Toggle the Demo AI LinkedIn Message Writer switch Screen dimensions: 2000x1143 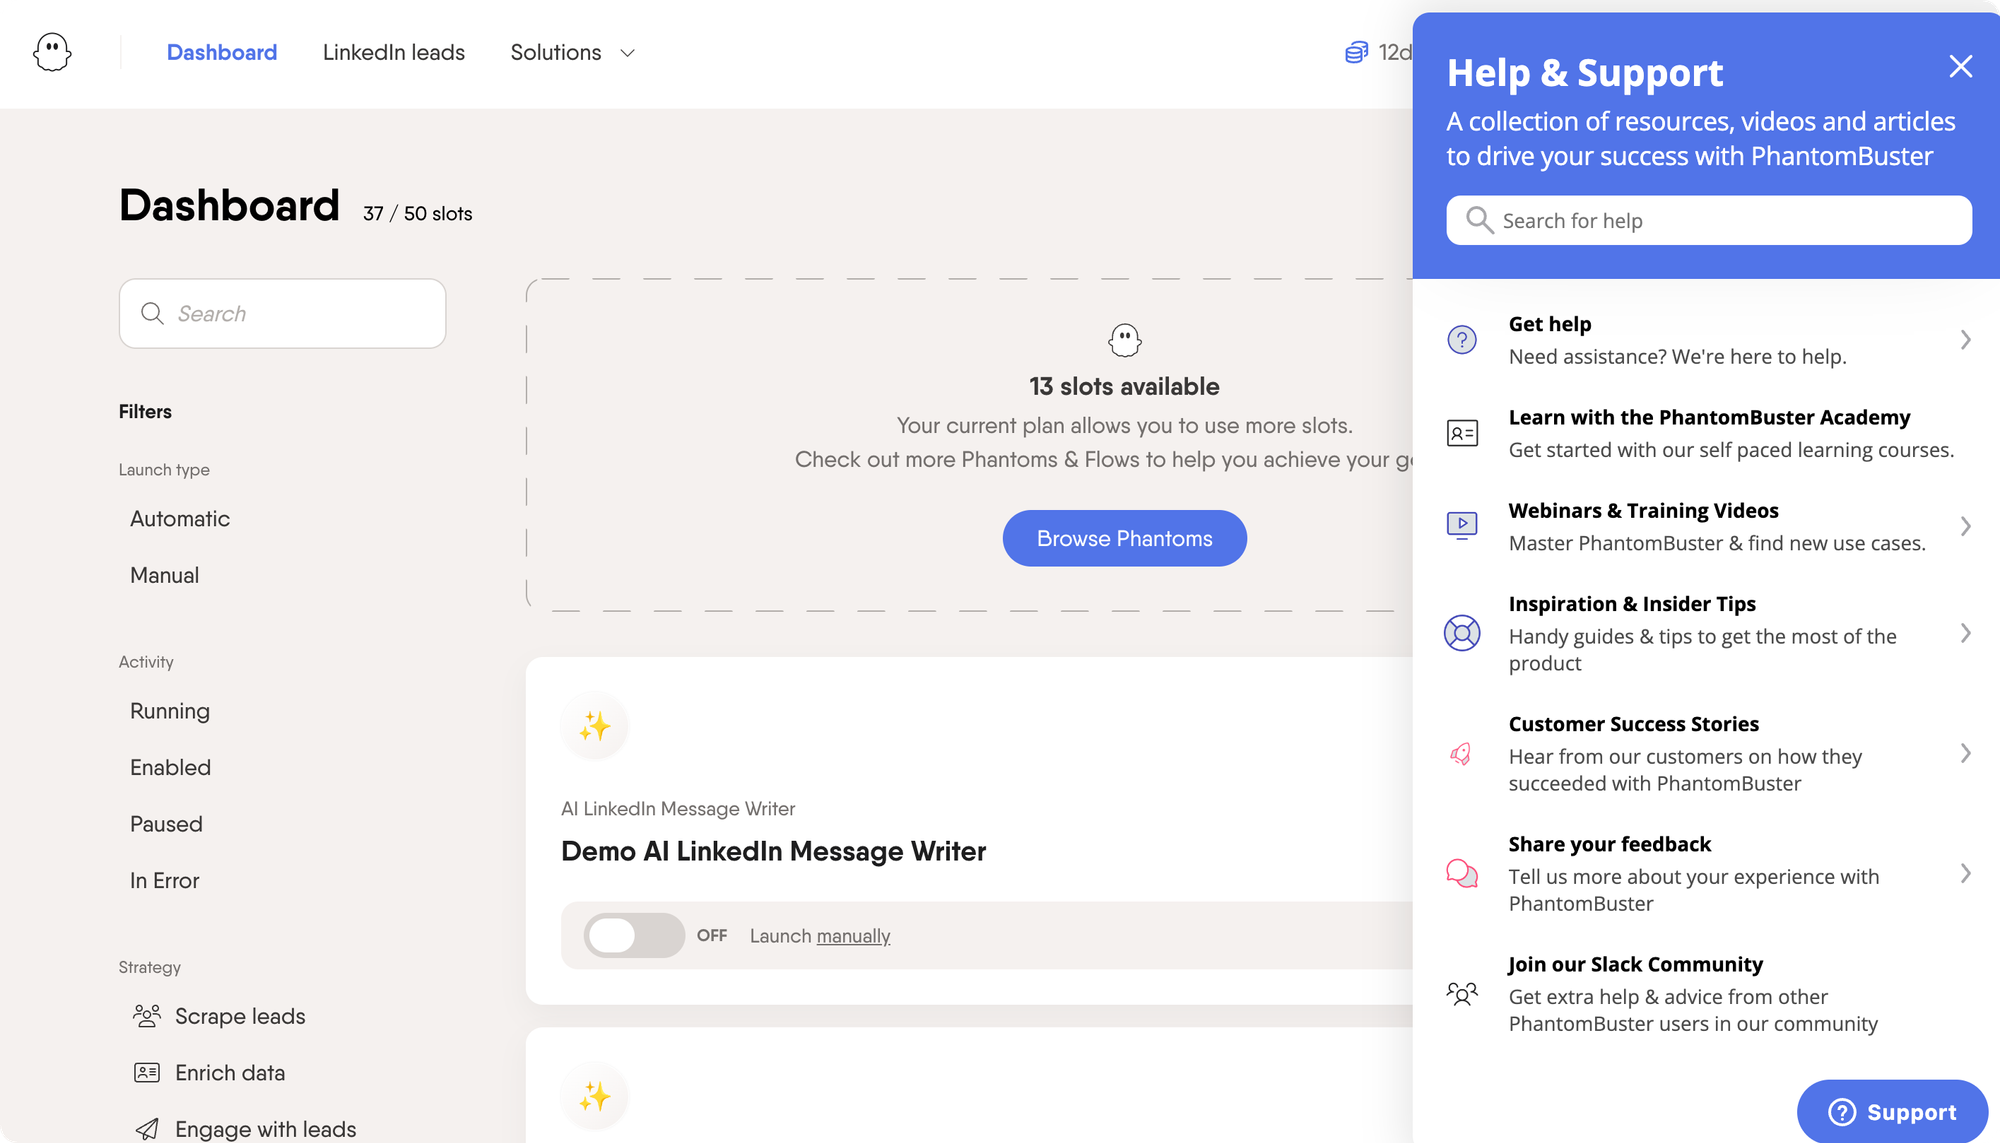634,935
